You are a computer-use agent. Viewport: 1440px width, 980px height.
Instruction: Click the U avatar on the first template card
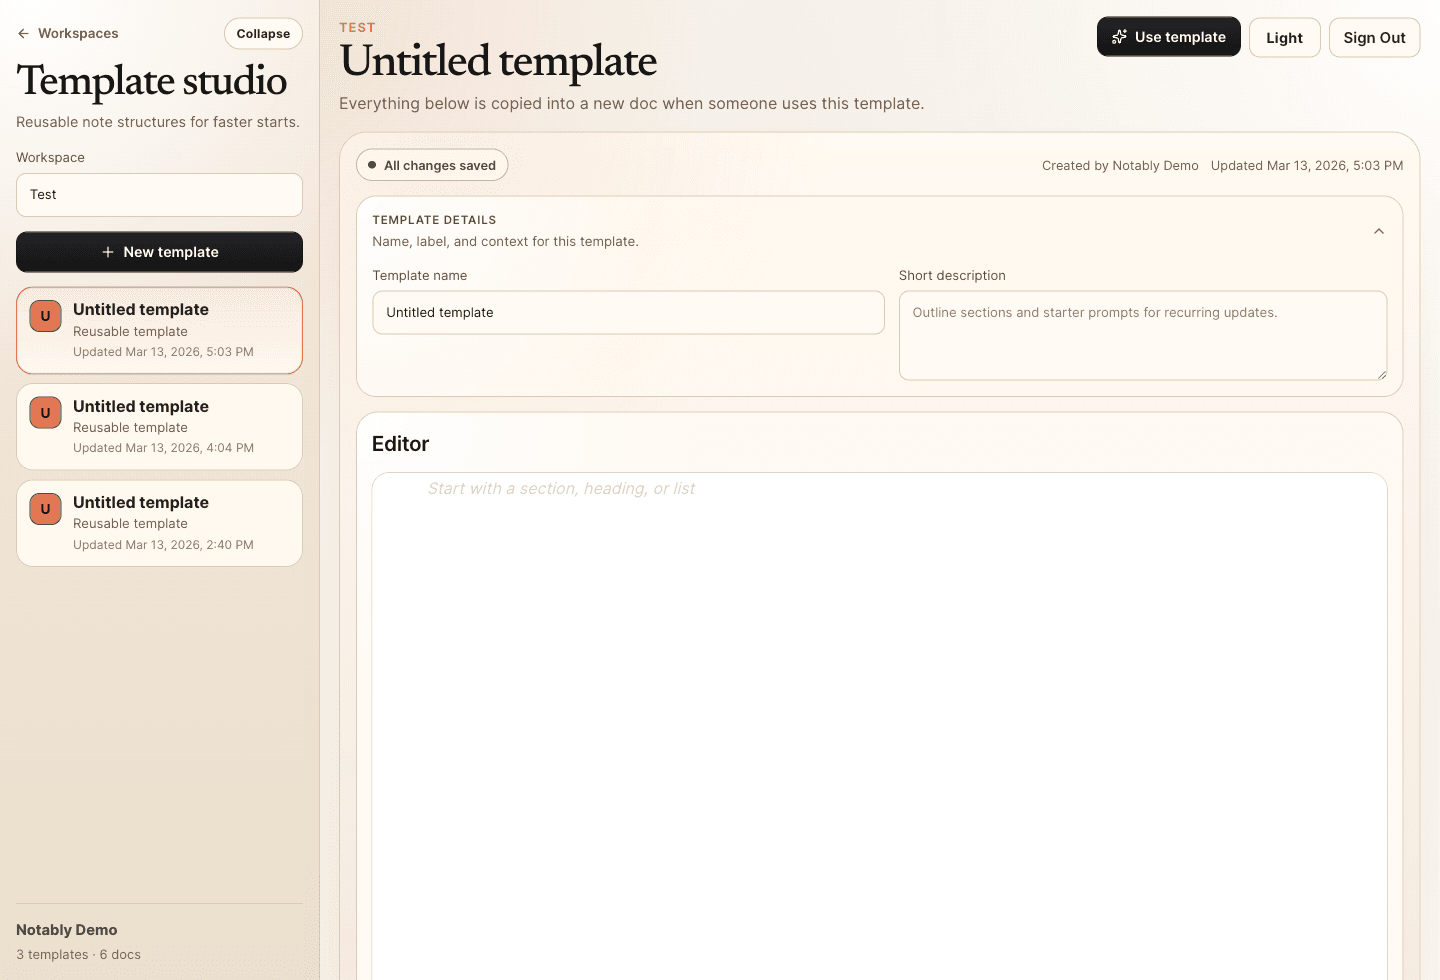45,315
